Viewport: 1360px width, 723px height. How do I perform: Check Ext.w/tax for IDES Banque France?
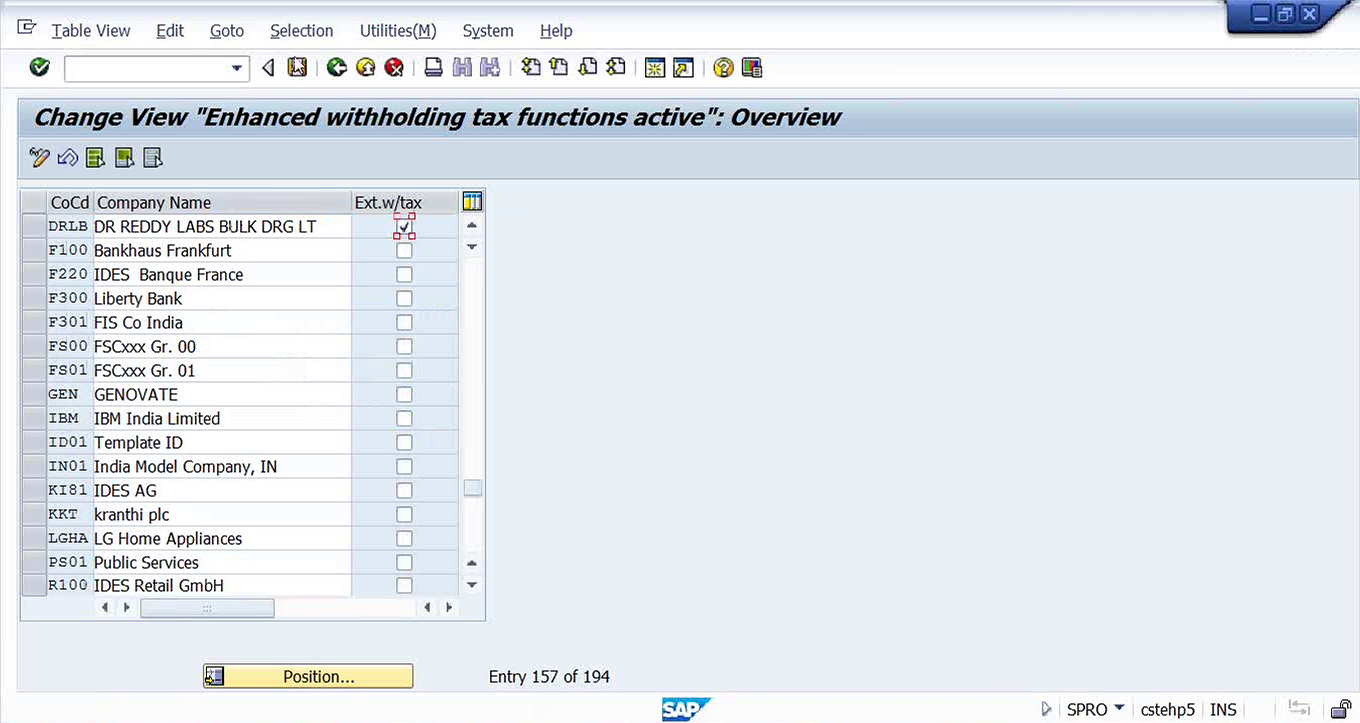(404, 275)
